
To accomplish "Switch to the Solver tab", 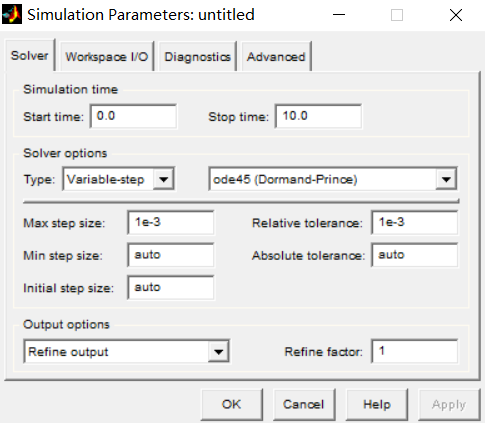I will coord(30,55).
